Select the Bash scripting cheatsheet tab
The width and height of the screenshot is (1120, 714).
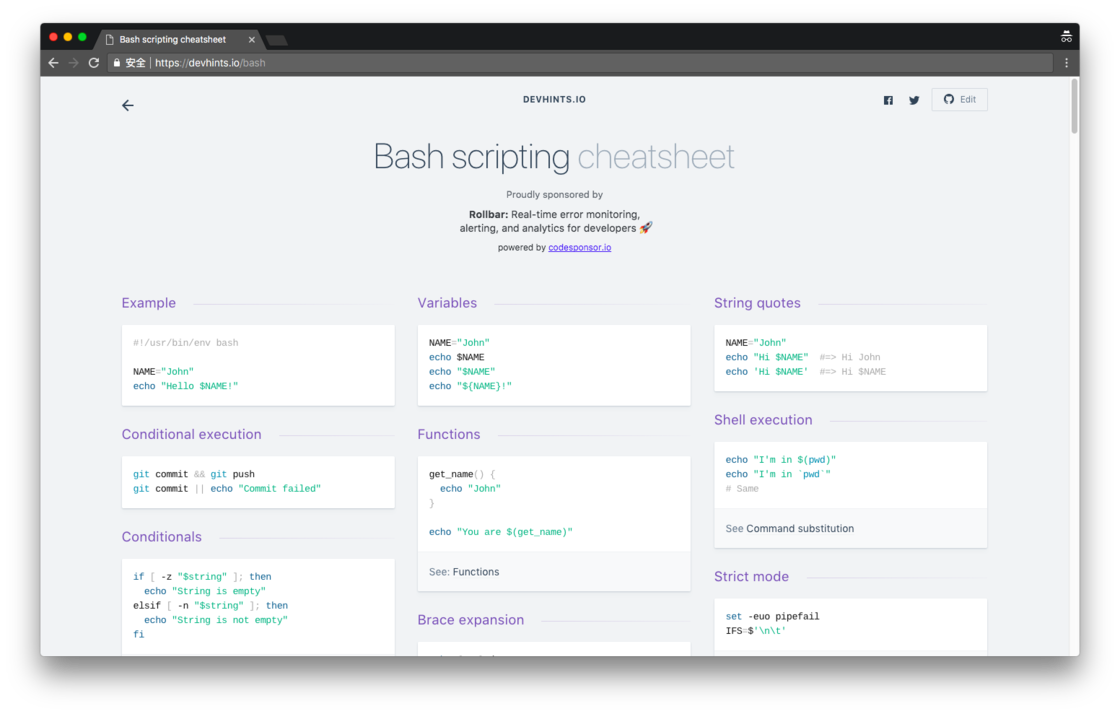[173, 40]
